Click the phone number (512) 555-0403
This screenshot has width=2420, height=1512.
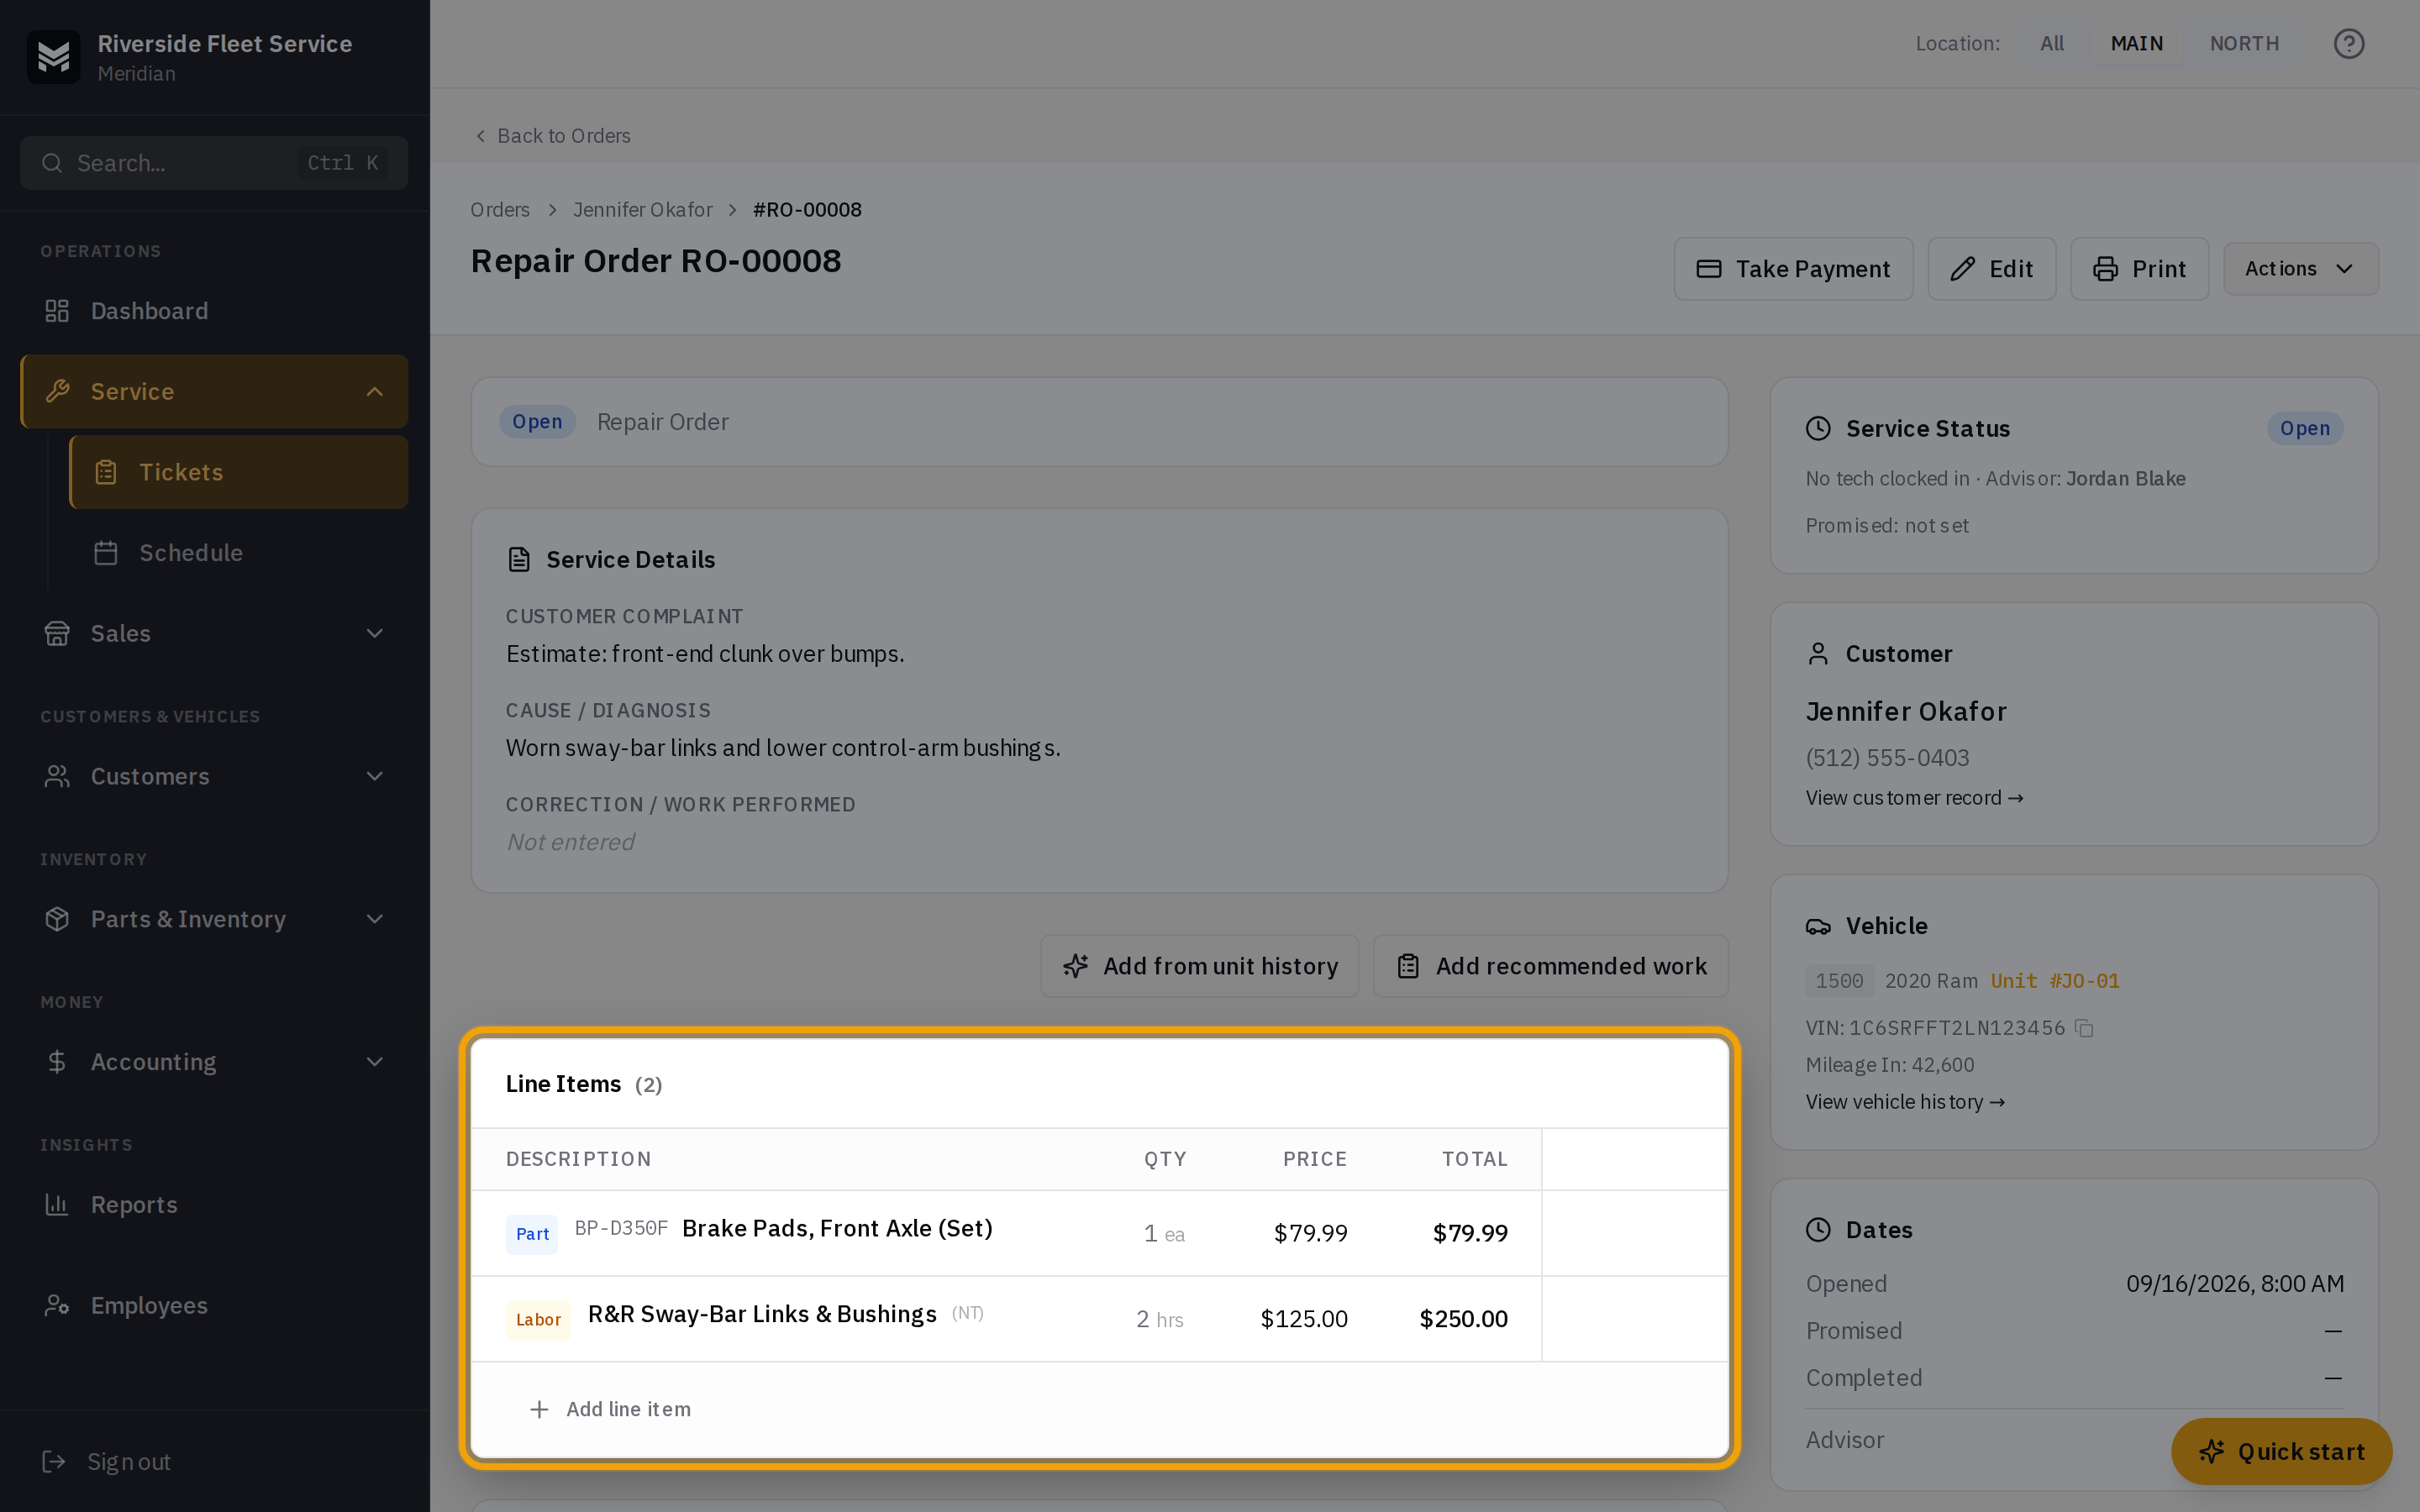(x=1887, y=758)
